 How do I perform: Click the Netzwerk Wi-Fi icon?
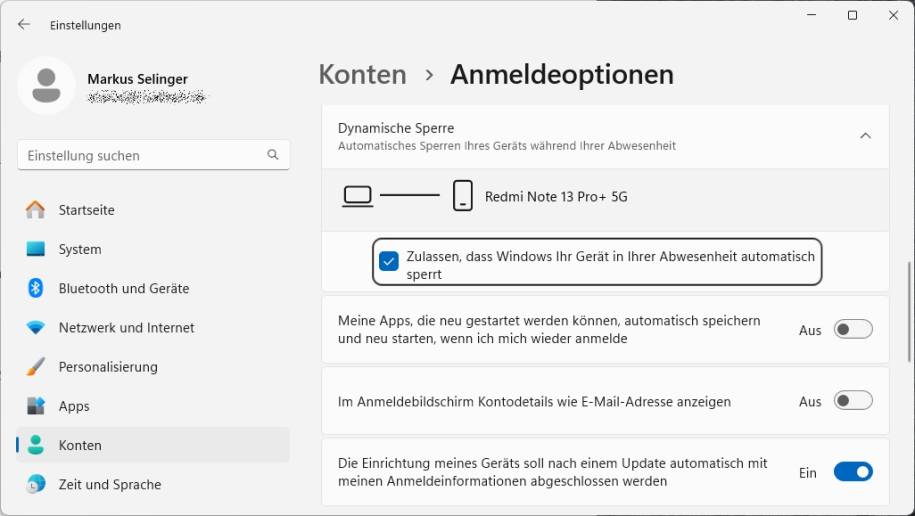(35, 327)
